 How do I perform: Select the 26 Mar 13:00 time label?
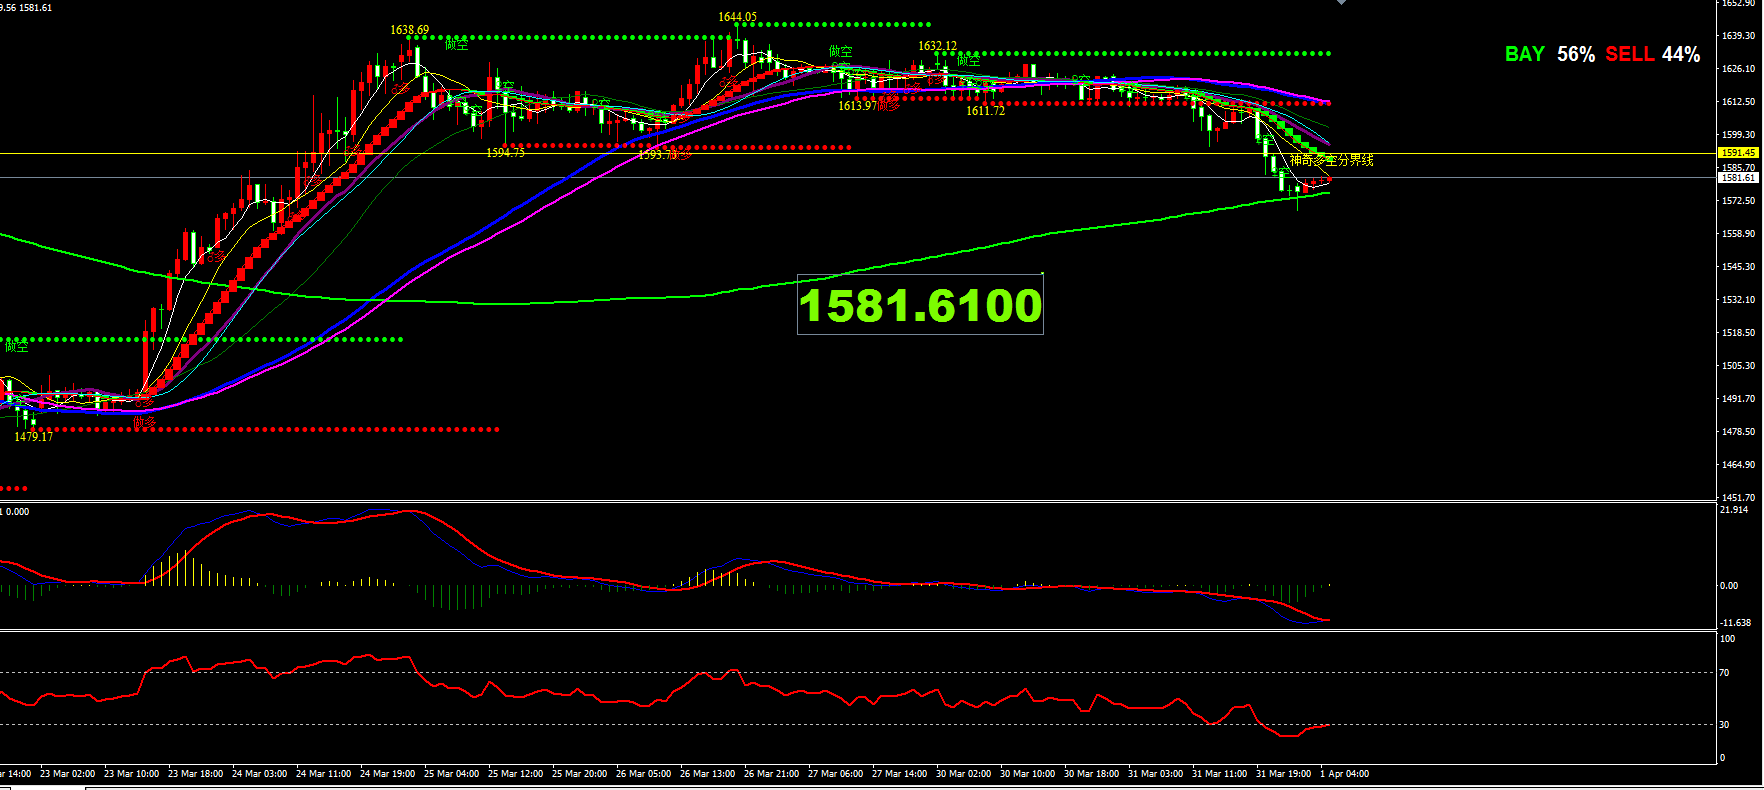708,774
